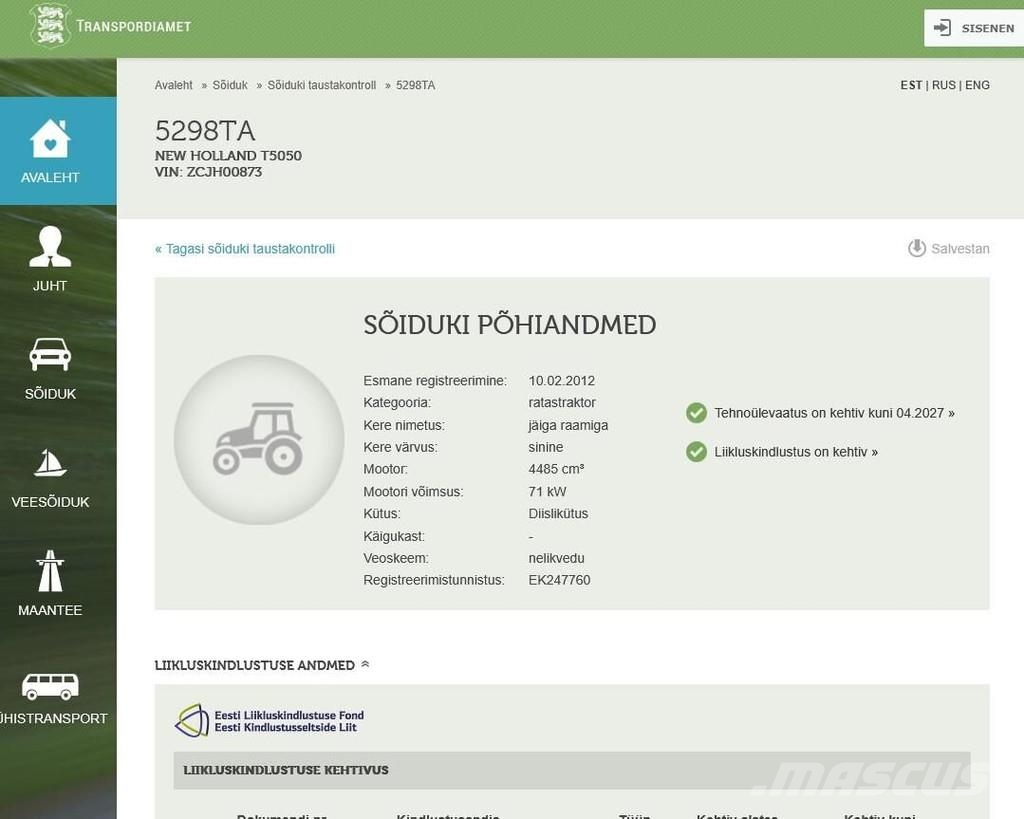Open Sõiduki taustakontroll breadcrumb

tap(321, 86)
